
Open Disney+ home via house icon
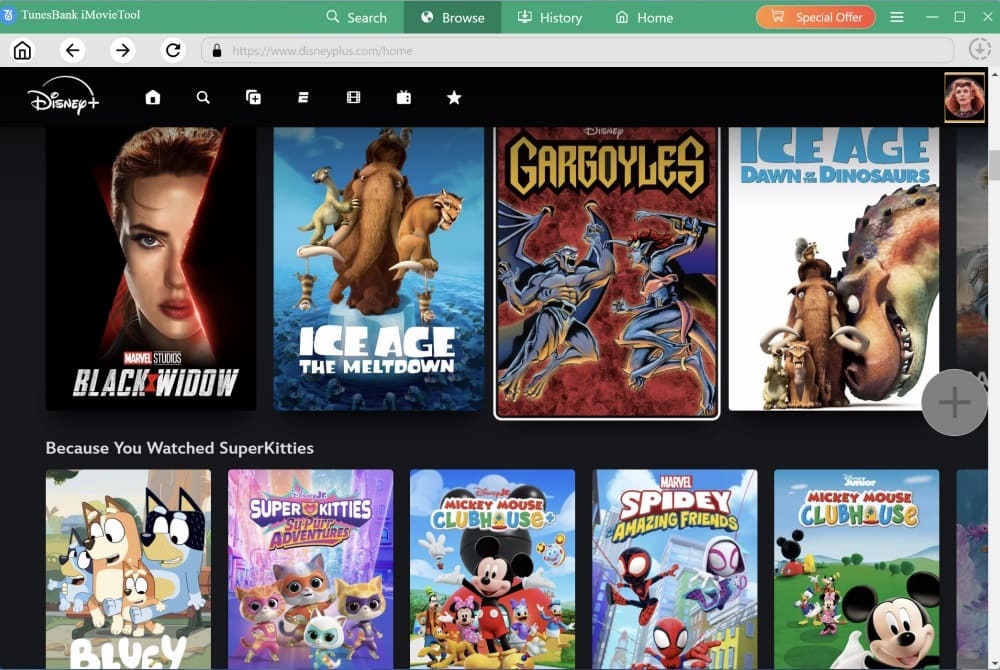click(x=152, y=97)
